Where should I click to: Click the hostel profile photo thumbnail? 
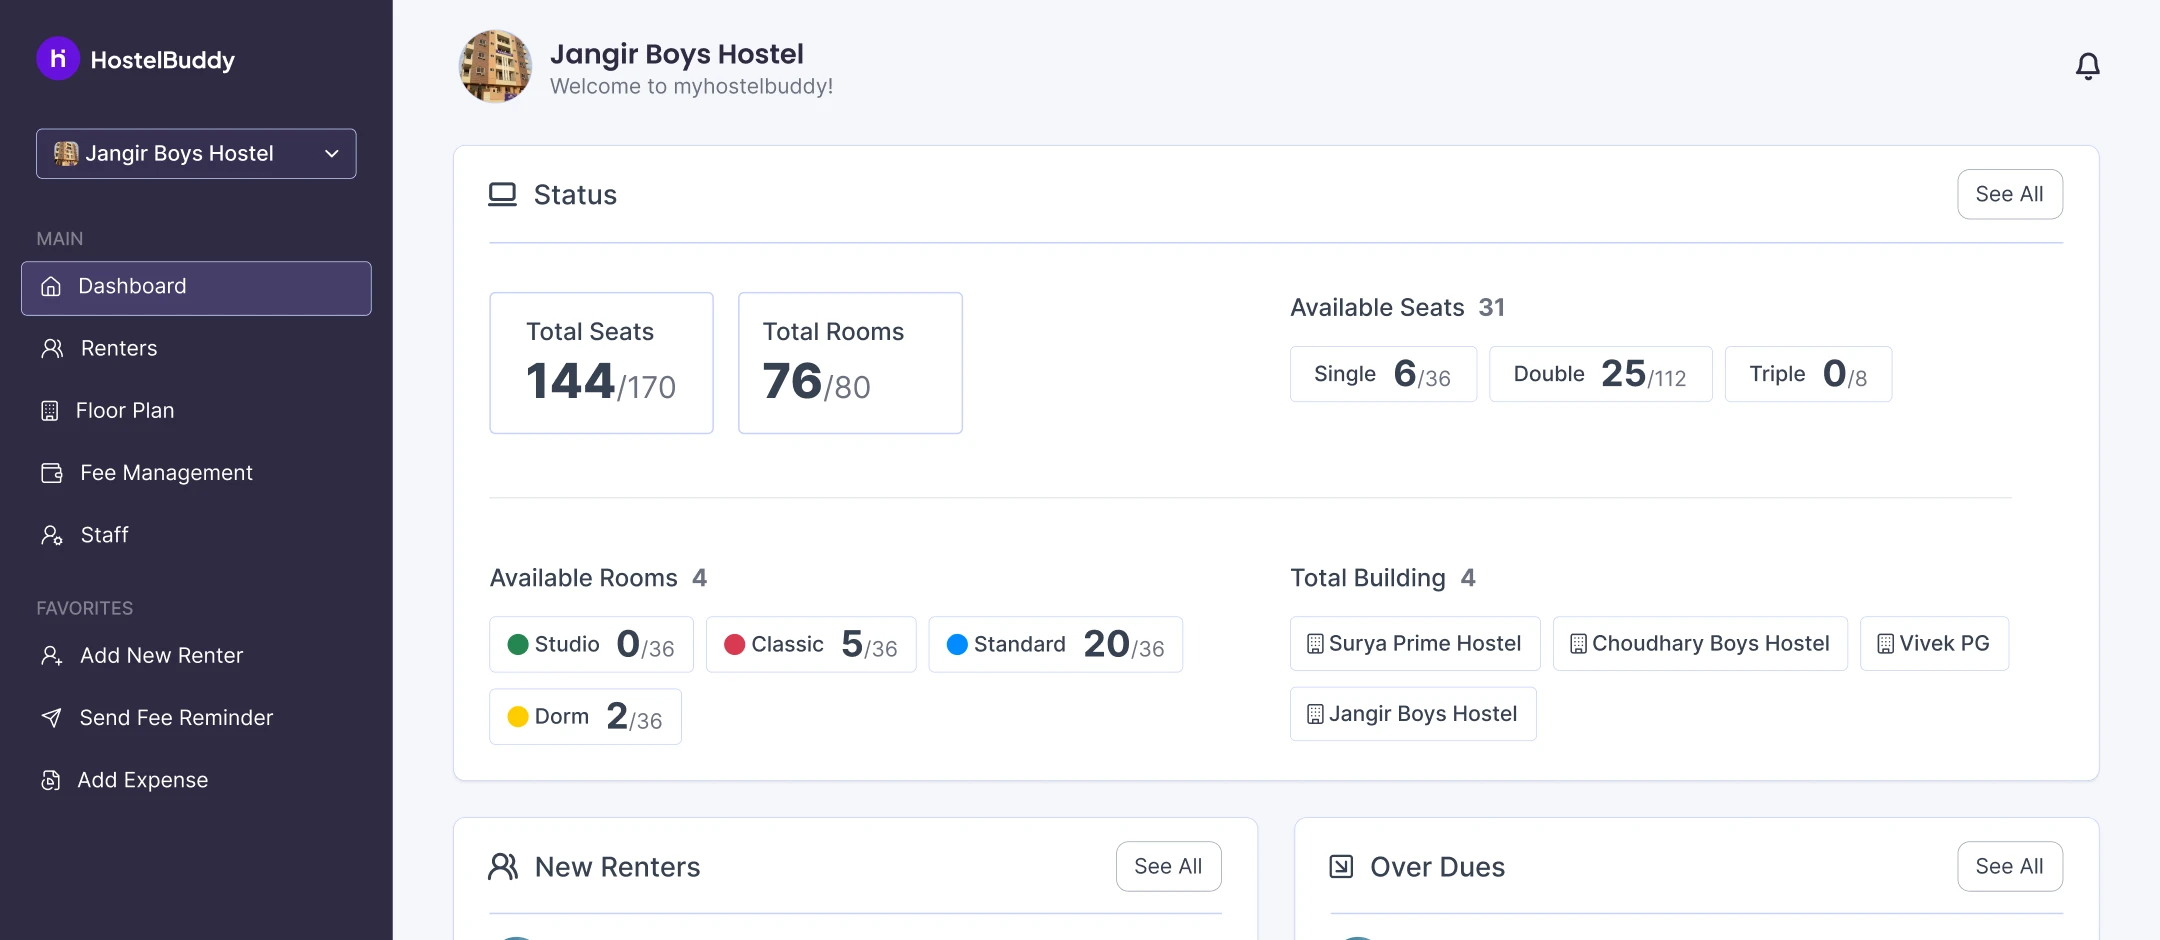(495, 66)
